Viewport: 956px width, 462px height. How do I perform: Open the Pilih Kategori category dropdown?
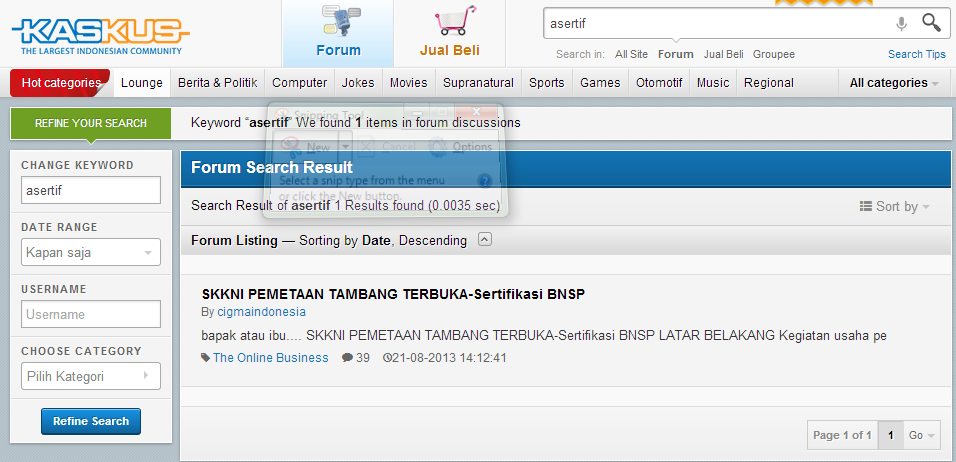91,376
